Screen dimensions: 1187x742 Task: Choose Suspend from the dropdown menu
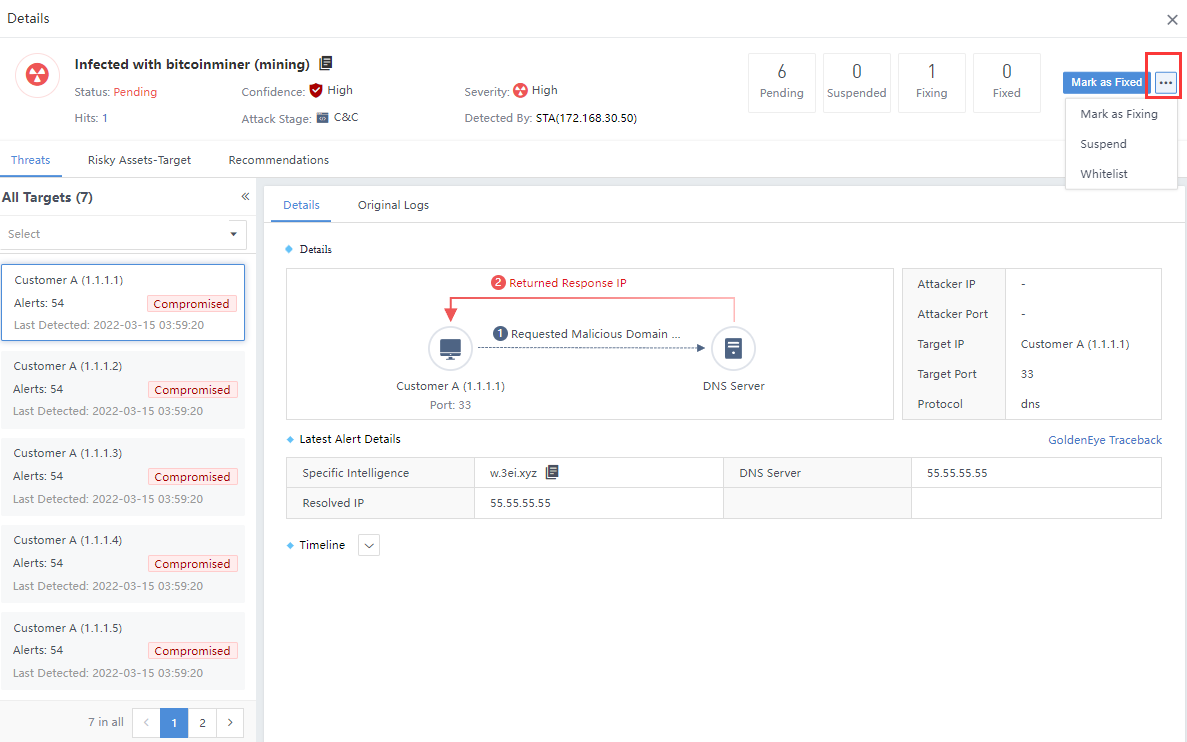tap(1103, 144)
